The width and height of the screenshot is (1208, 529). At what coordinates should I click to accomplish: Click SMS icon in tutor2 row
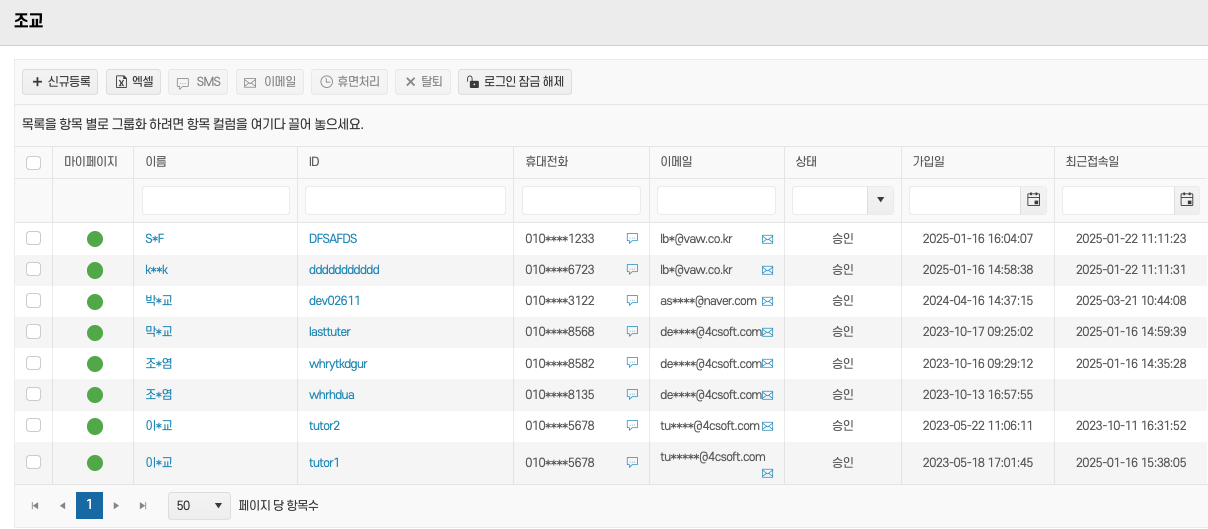[x=632, y=426]
